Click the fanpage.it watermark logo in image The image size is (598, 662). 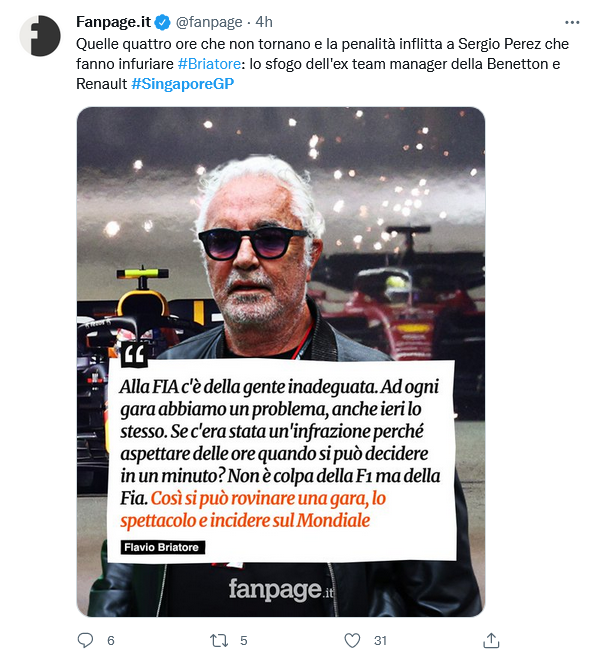[x=281, y=590]
